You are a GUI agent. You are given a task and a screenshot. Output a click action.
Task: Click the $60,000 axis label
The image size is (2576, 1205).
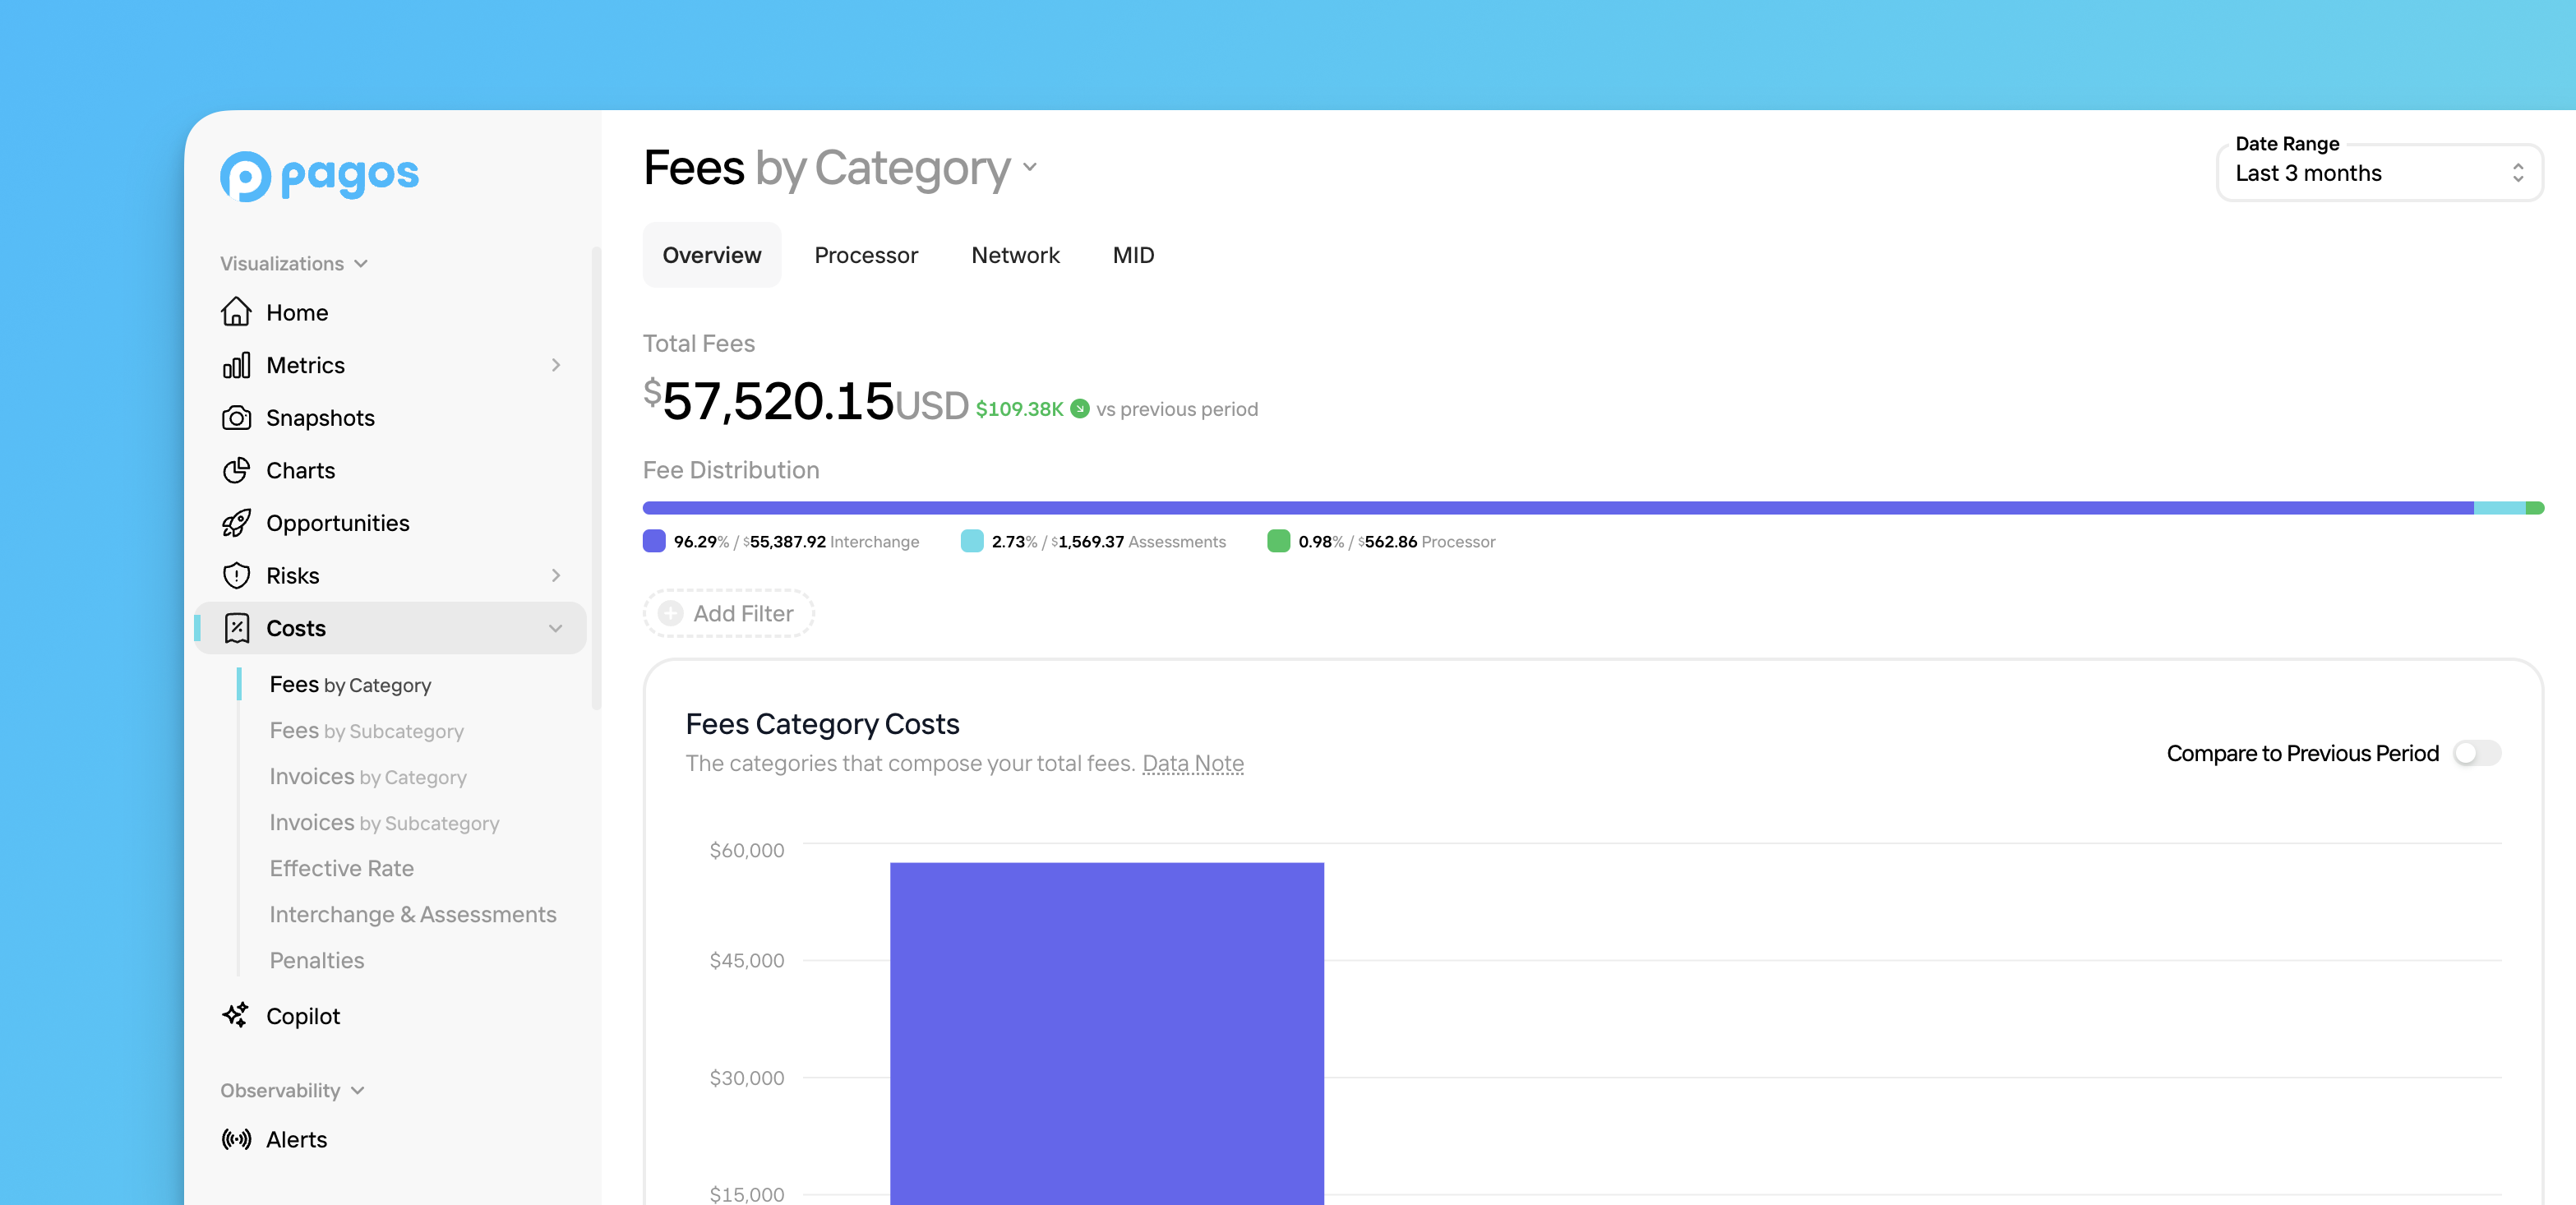[747, 850]
